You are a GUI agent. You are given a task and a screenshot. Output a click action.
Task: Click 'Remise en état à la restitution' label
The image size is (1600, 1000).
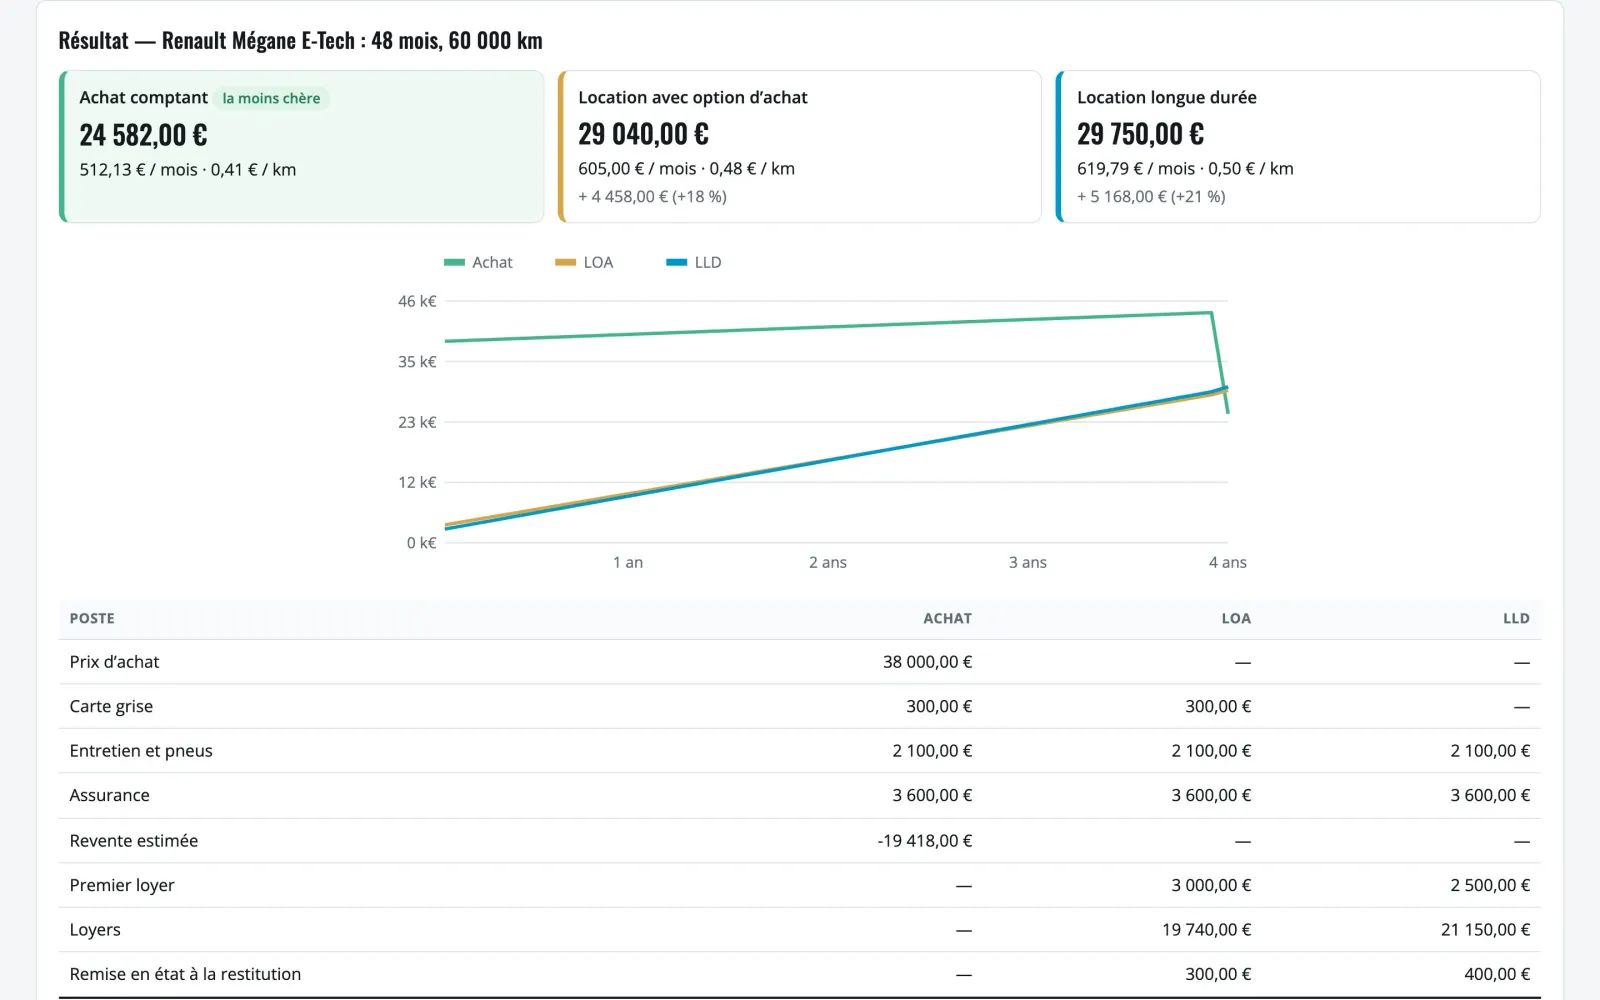click(x=185, y=974)
